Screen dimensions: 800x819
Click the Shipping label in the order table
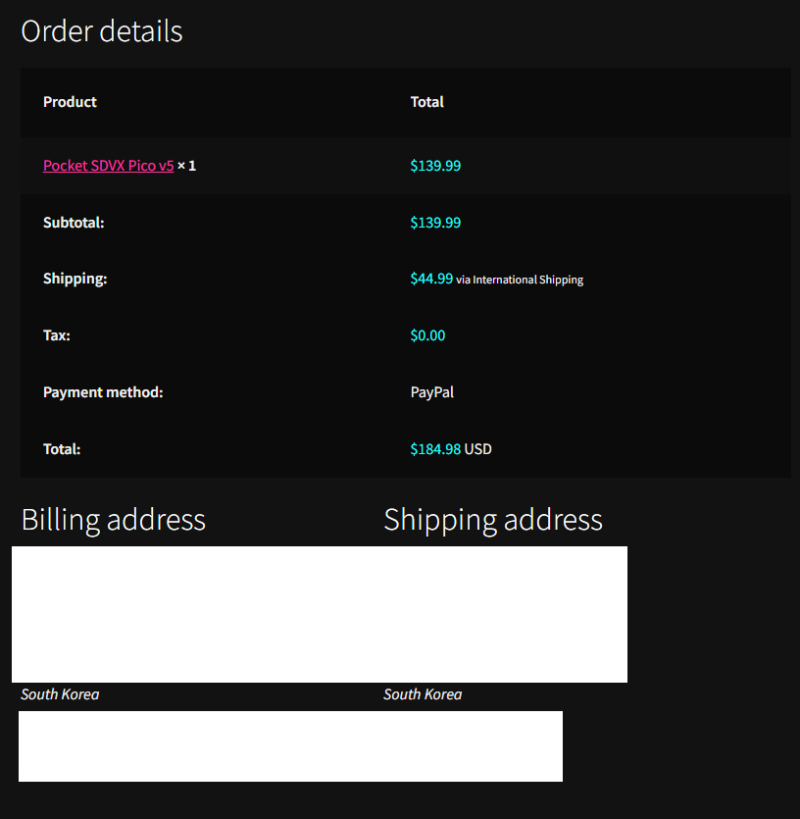coord(75,279)
